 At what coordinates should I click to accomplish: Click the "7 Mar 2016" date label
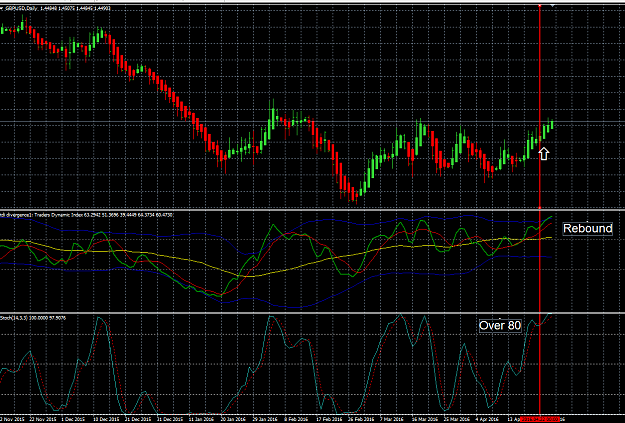click(392, 419)
